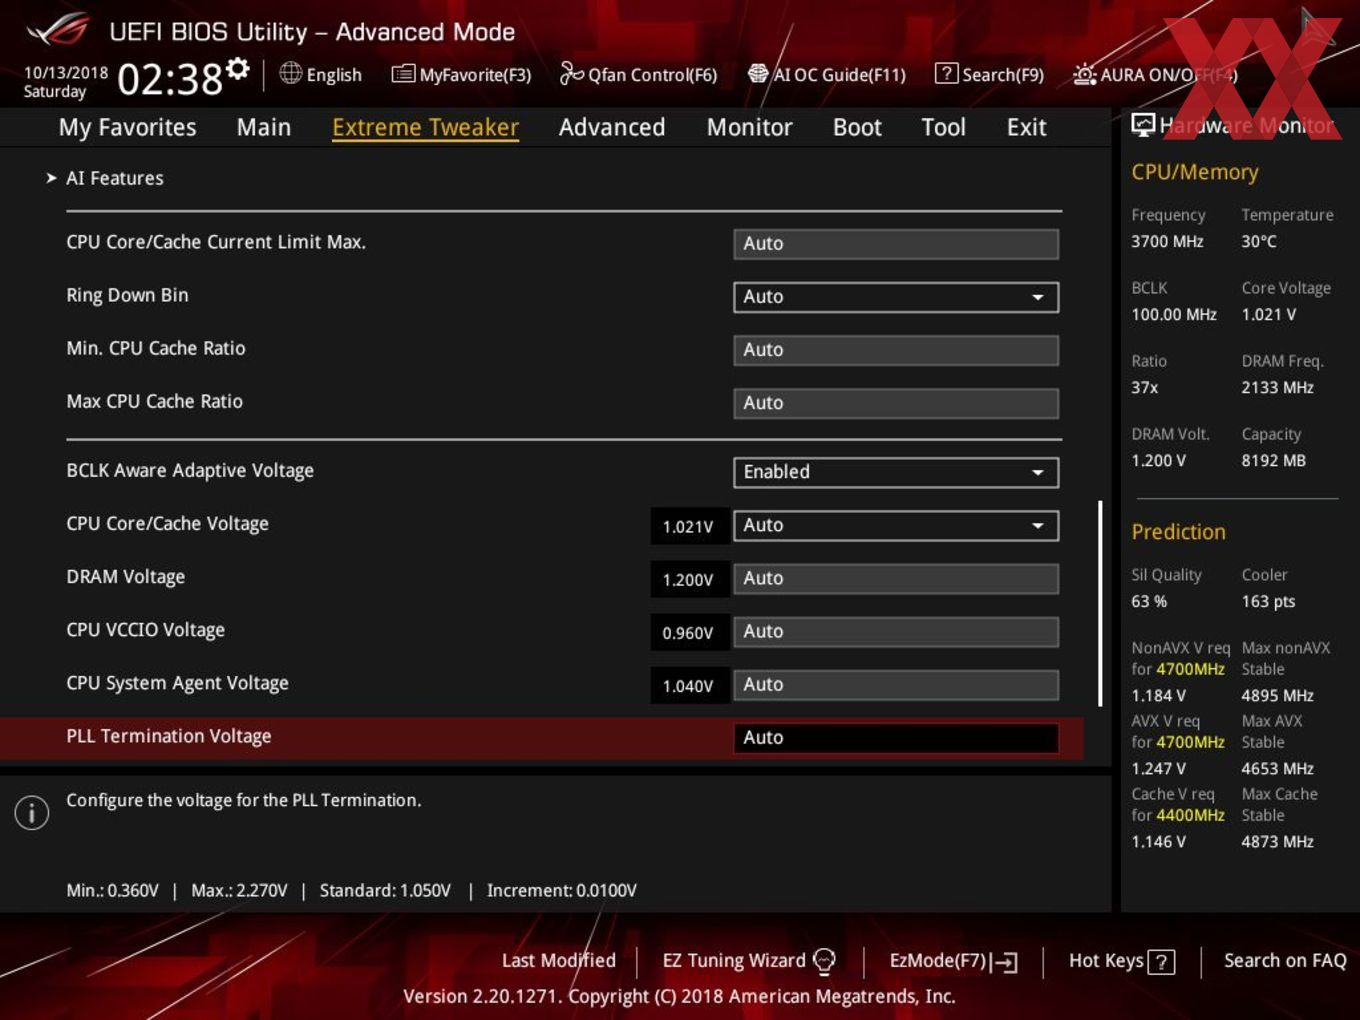Viewport: 1360px width, 1020px height.
Task: Open Search(F9) question mark icon
Action: pyautogui.click(x=946, y=73)
